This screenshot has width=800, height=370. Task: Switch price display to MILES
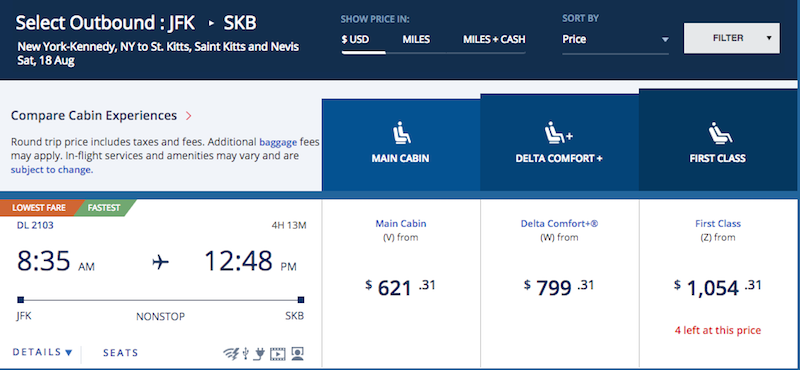[x=416, y=39]
